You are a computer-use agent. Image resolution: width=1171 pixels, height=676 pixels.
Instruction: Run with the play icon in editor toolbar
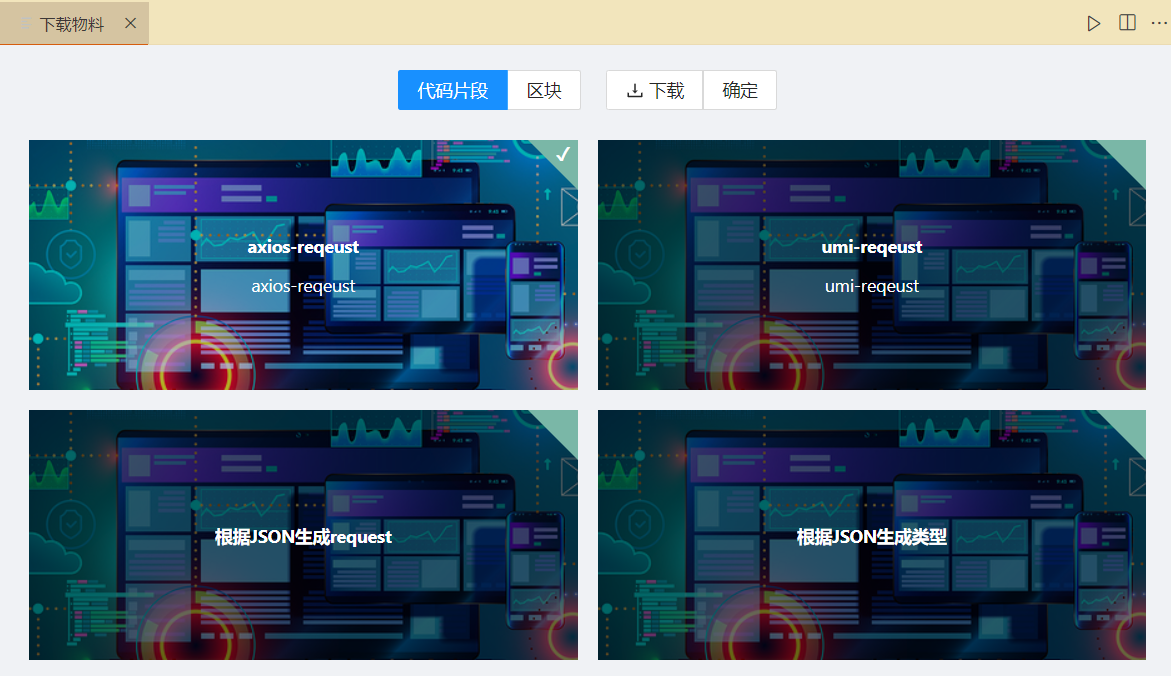(x=1093, y=23)
